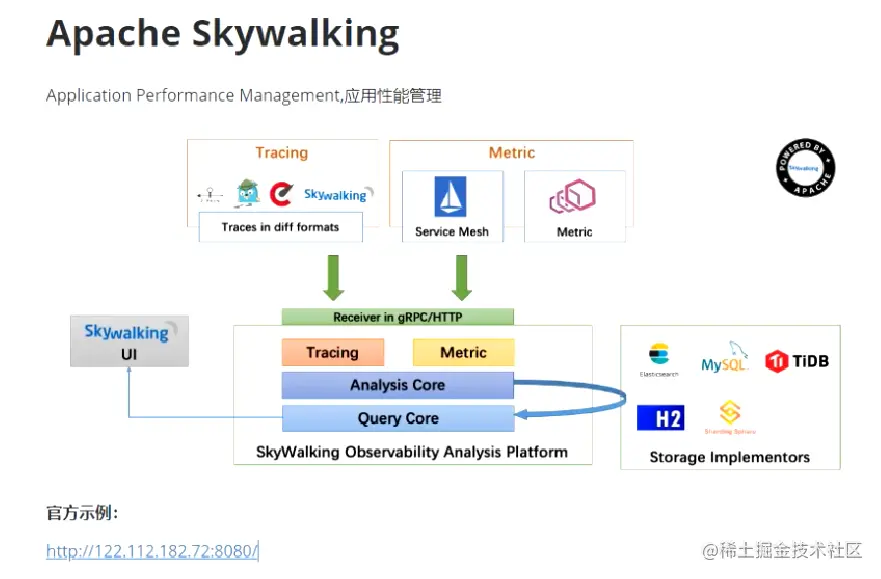Click the Traces in diff formats label

tap(280, 227)
